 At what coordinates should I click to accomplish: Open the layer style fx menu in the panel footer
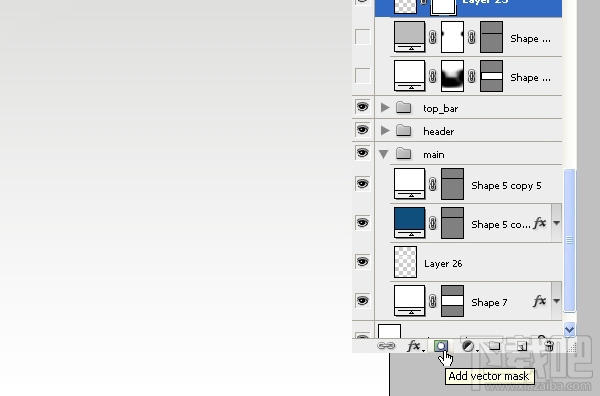415,346
